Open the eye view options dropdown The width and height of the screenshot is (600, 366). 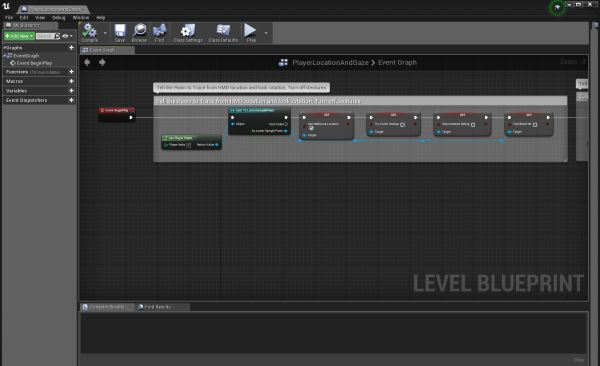pos(67,36)
